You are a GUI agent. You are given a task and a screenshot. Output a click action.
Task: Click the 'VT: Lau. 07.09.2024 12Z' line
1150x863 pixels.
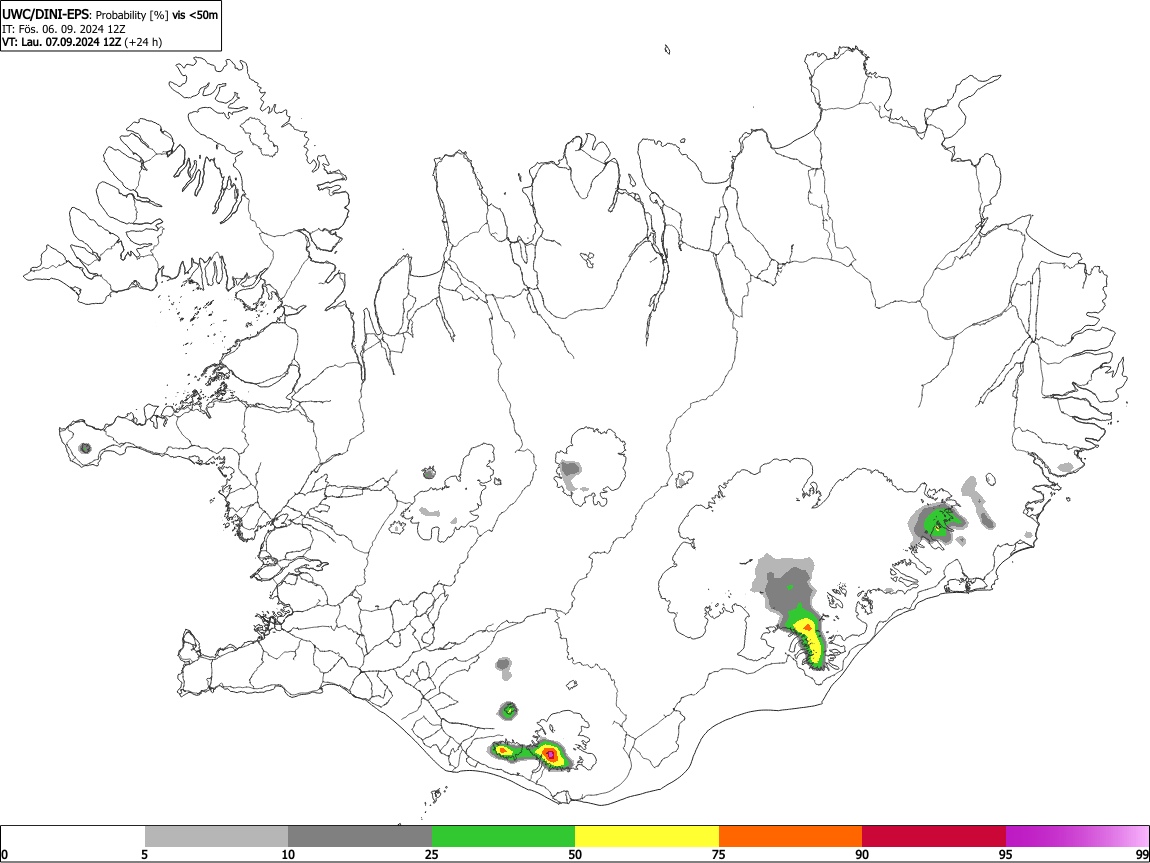(x=82, y=42)
